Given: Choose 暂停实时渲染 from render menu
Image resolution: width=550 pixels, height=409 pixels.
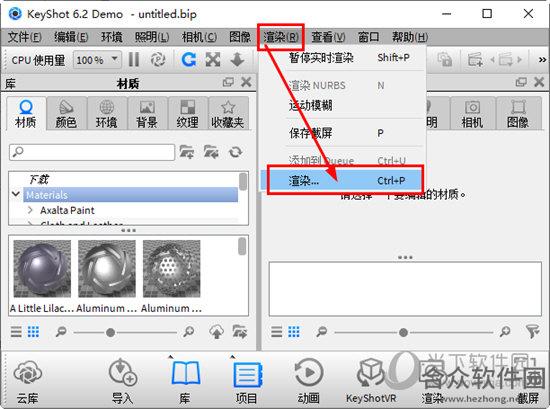Looking at the screenshot, I should [343, 58].
